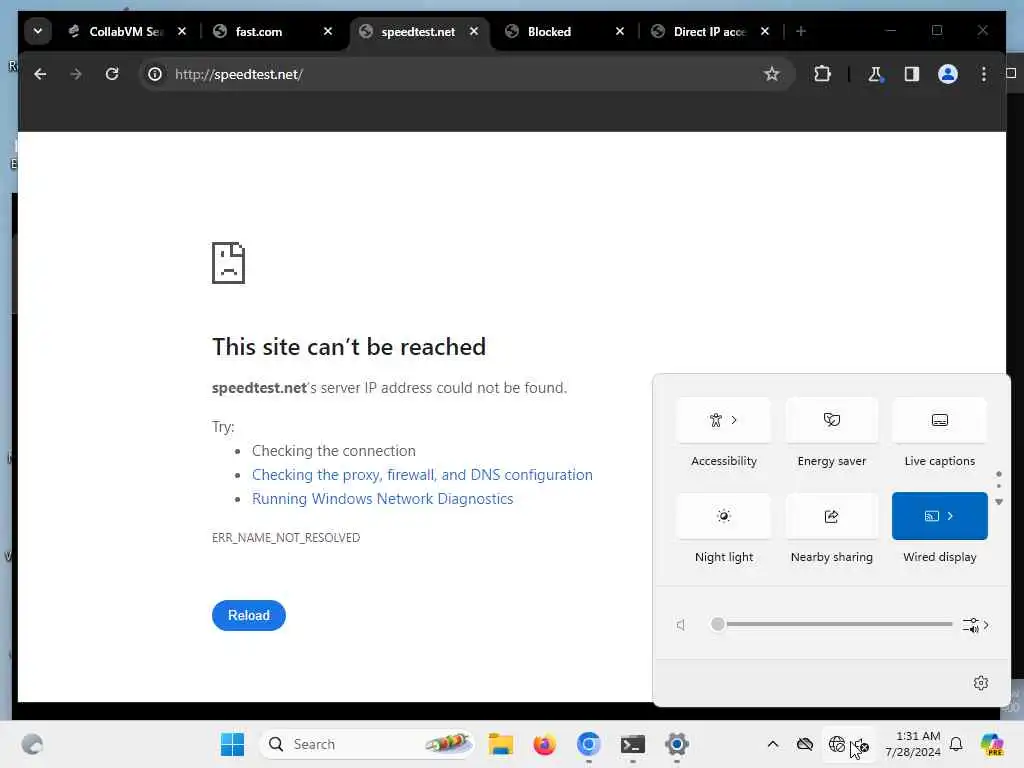Click the taskbar Search box

(x=367, y=744)
